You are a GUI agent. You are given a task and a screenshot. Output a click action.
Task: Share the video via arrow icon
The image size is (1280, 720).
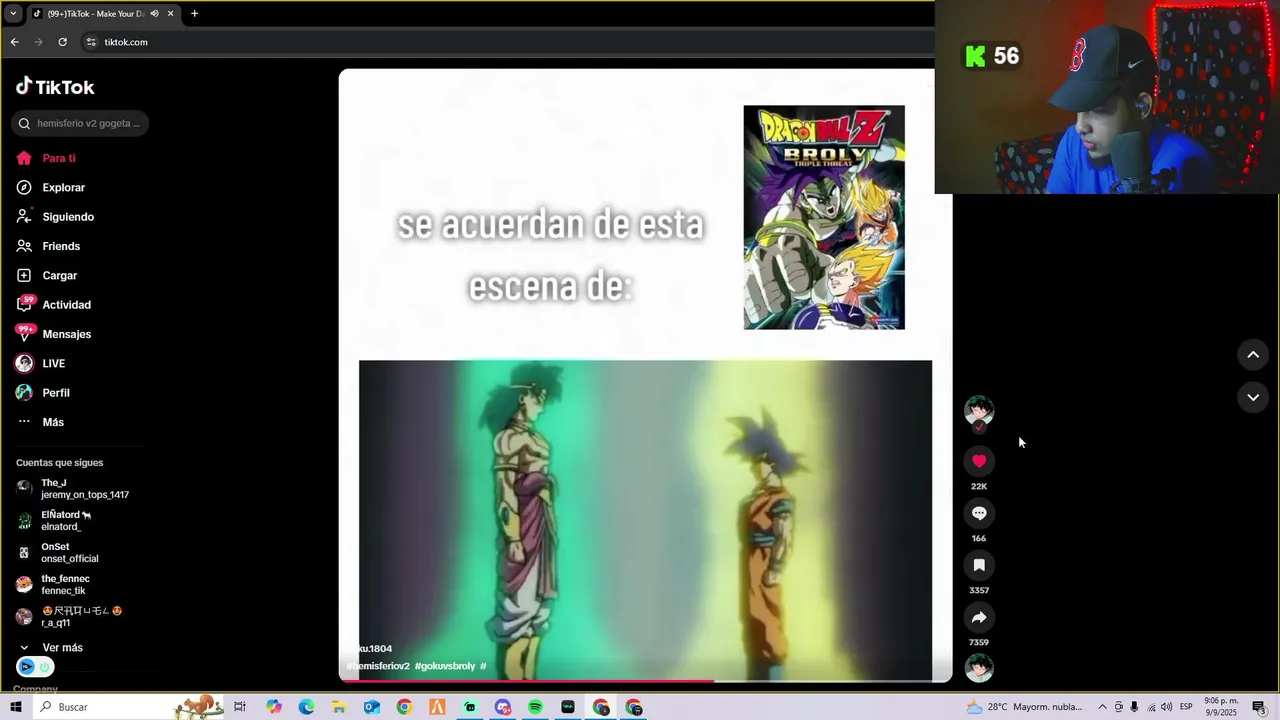tap(979, 617)
